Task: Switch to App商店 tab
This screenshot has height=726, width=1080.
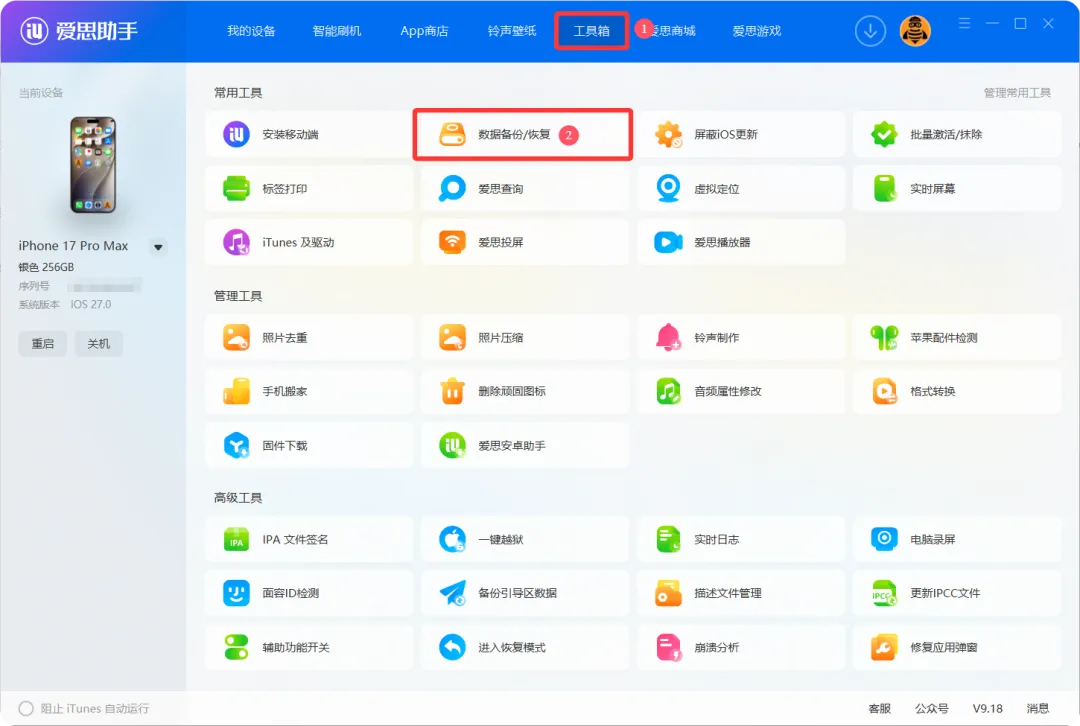Action: 424,31
